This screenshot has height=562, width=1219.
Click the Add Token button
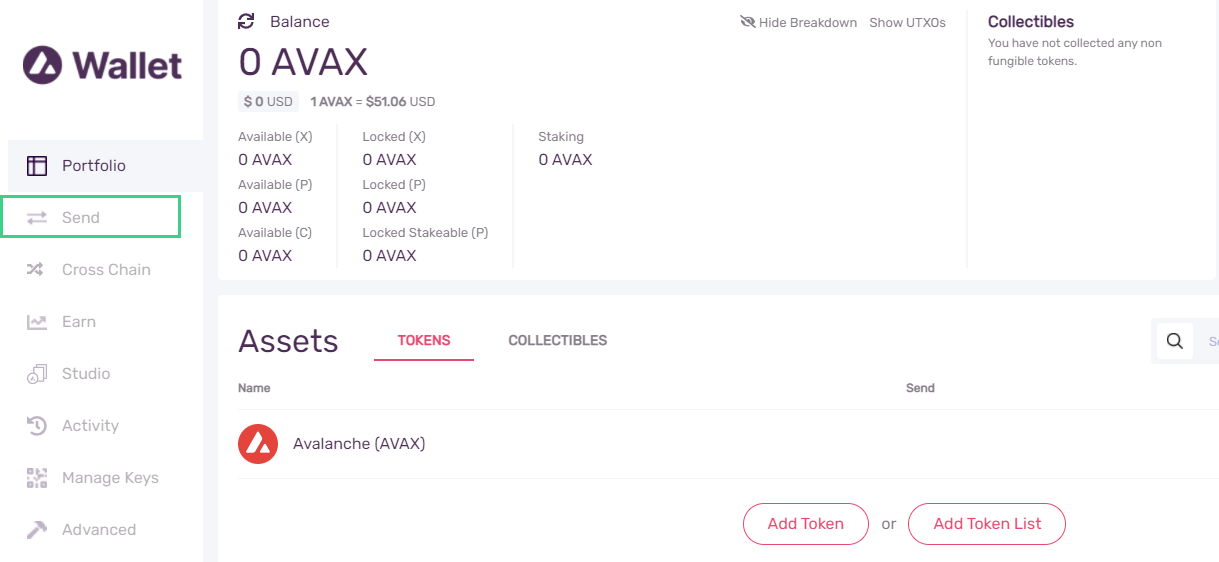tap(806, 524)
